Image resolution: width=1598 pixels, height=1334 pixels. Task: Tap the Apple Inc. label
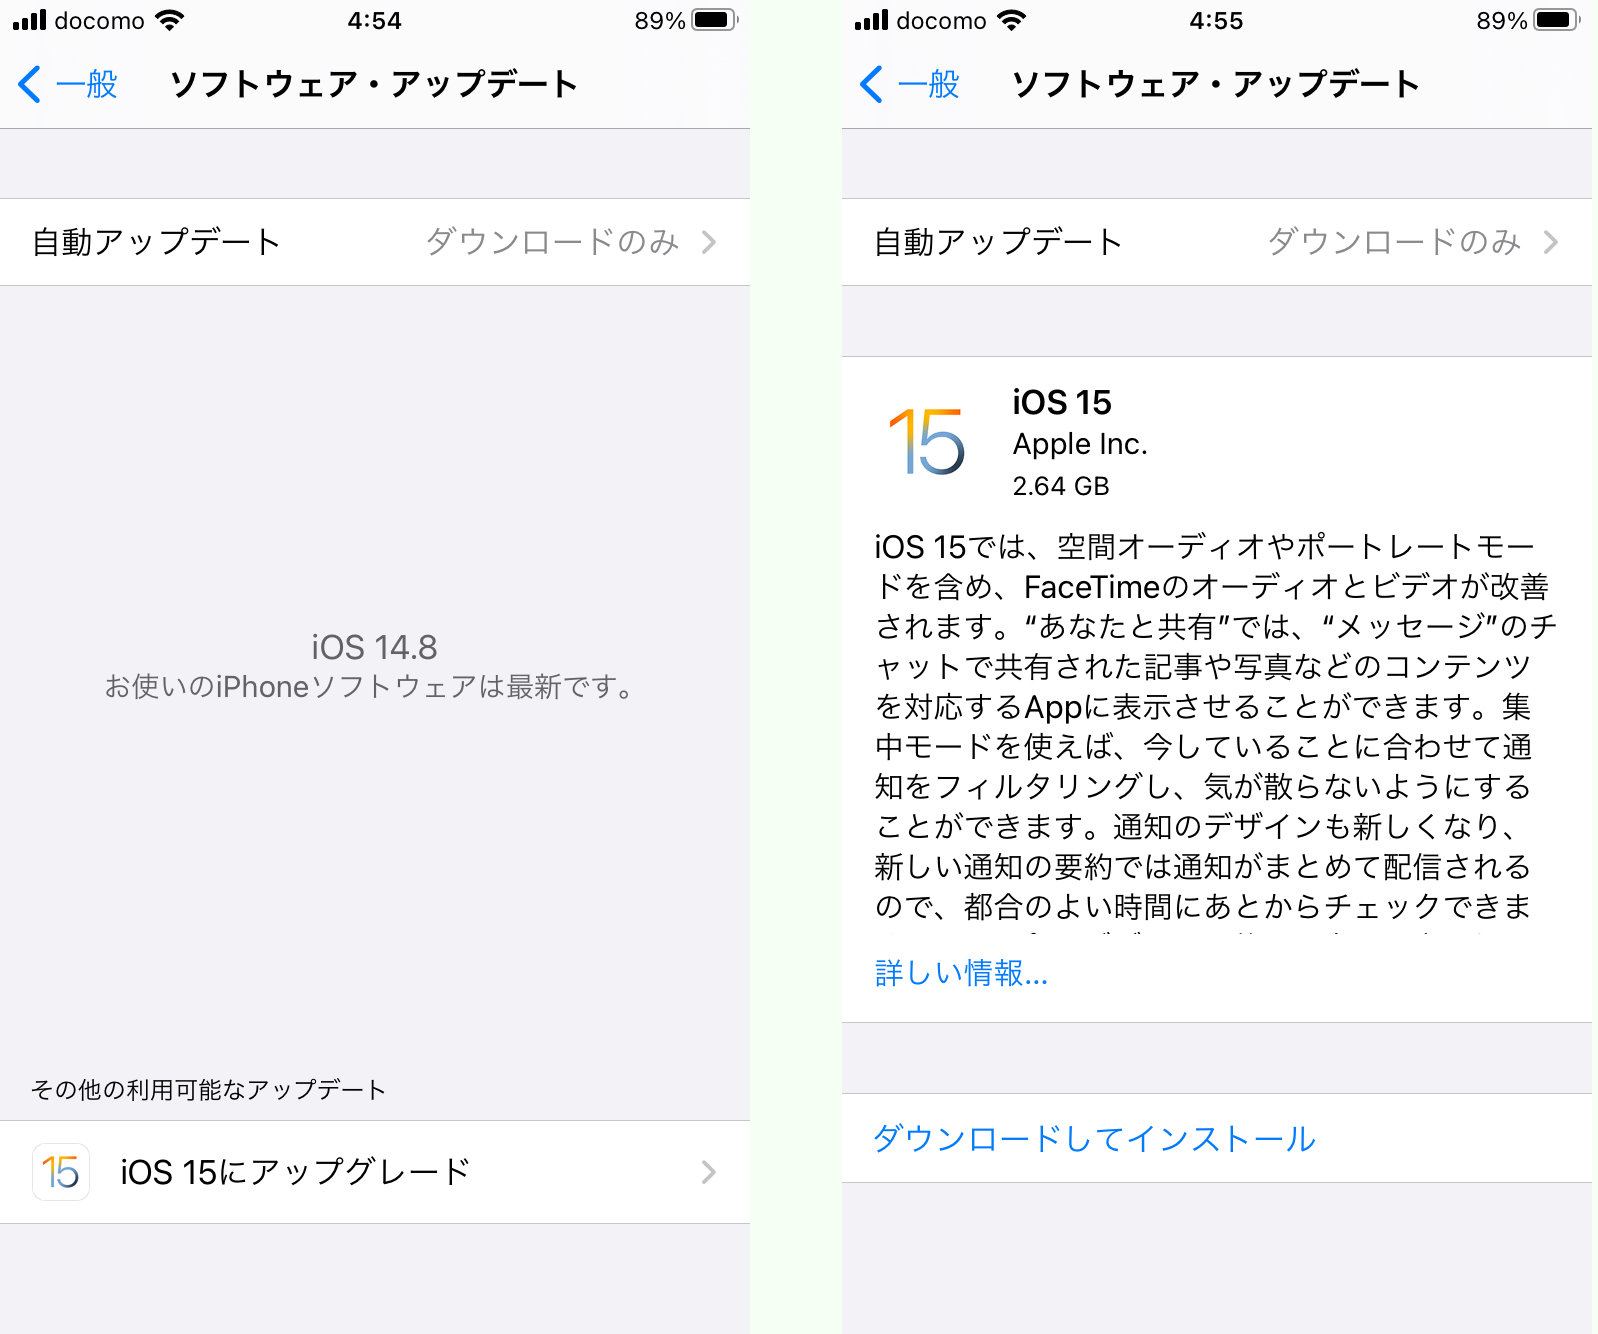coord(1080,444)
